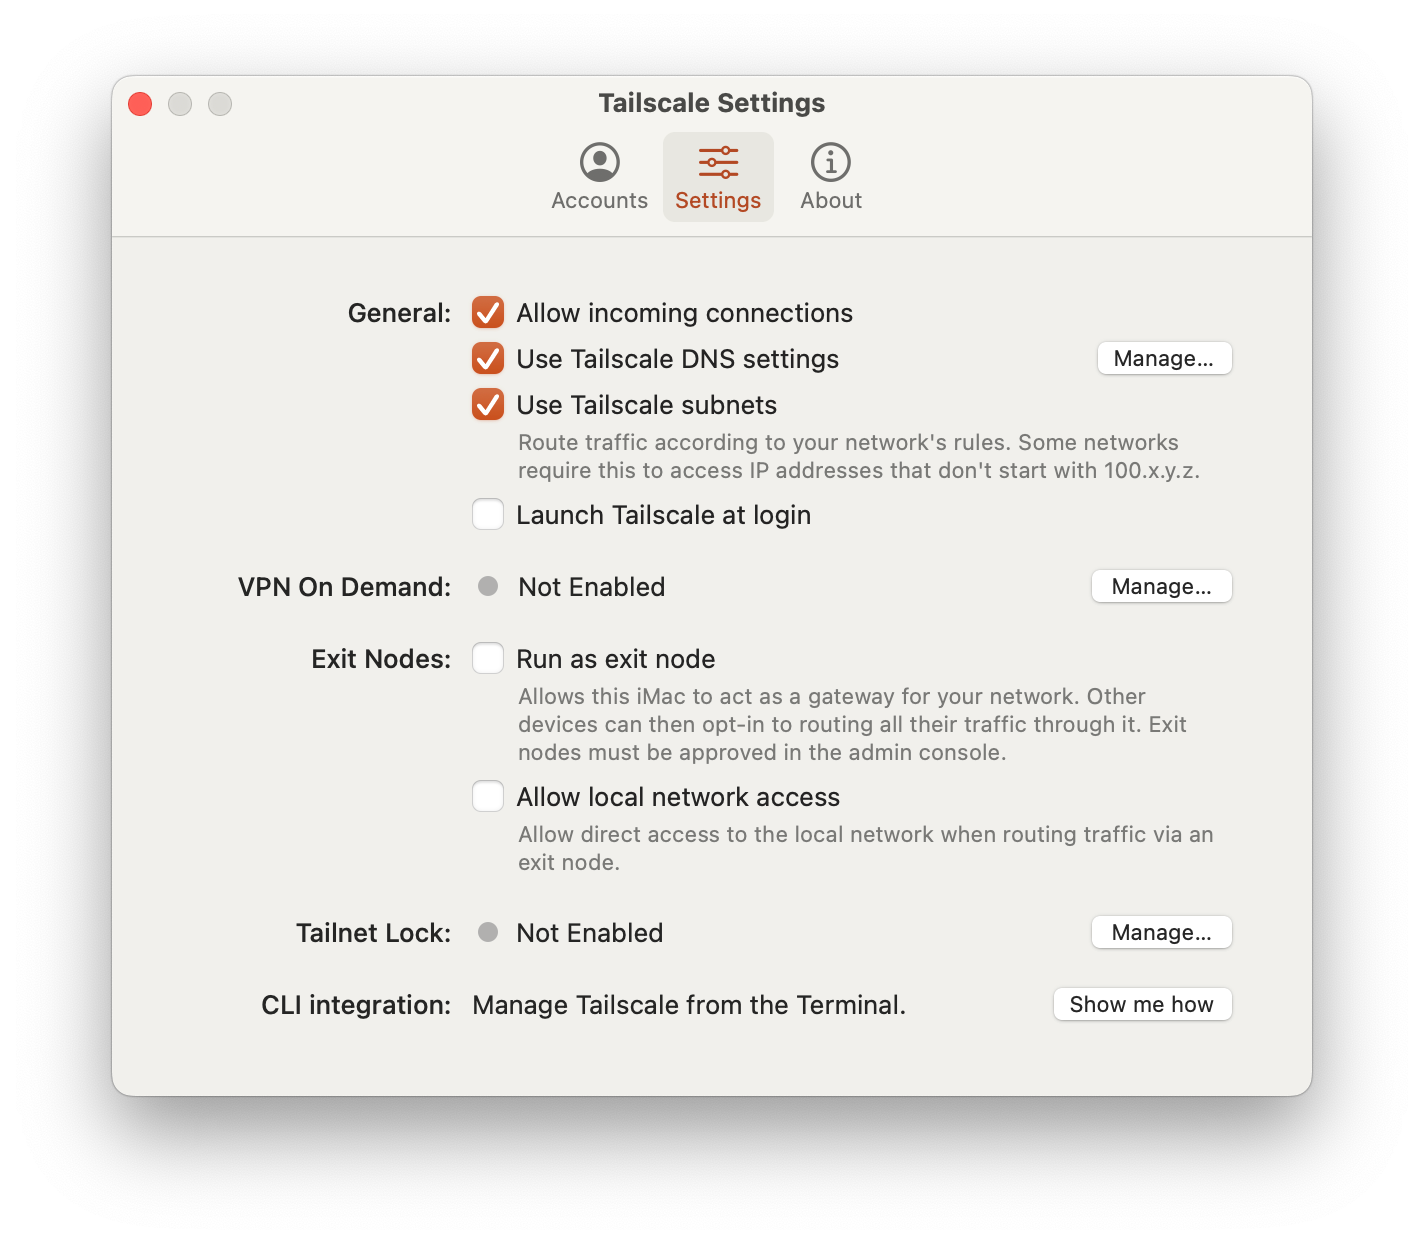Click the VPN On Demand status dot
Image resolution: width=1424 pixels, height=1244 pixels.
tap(488, 586)
